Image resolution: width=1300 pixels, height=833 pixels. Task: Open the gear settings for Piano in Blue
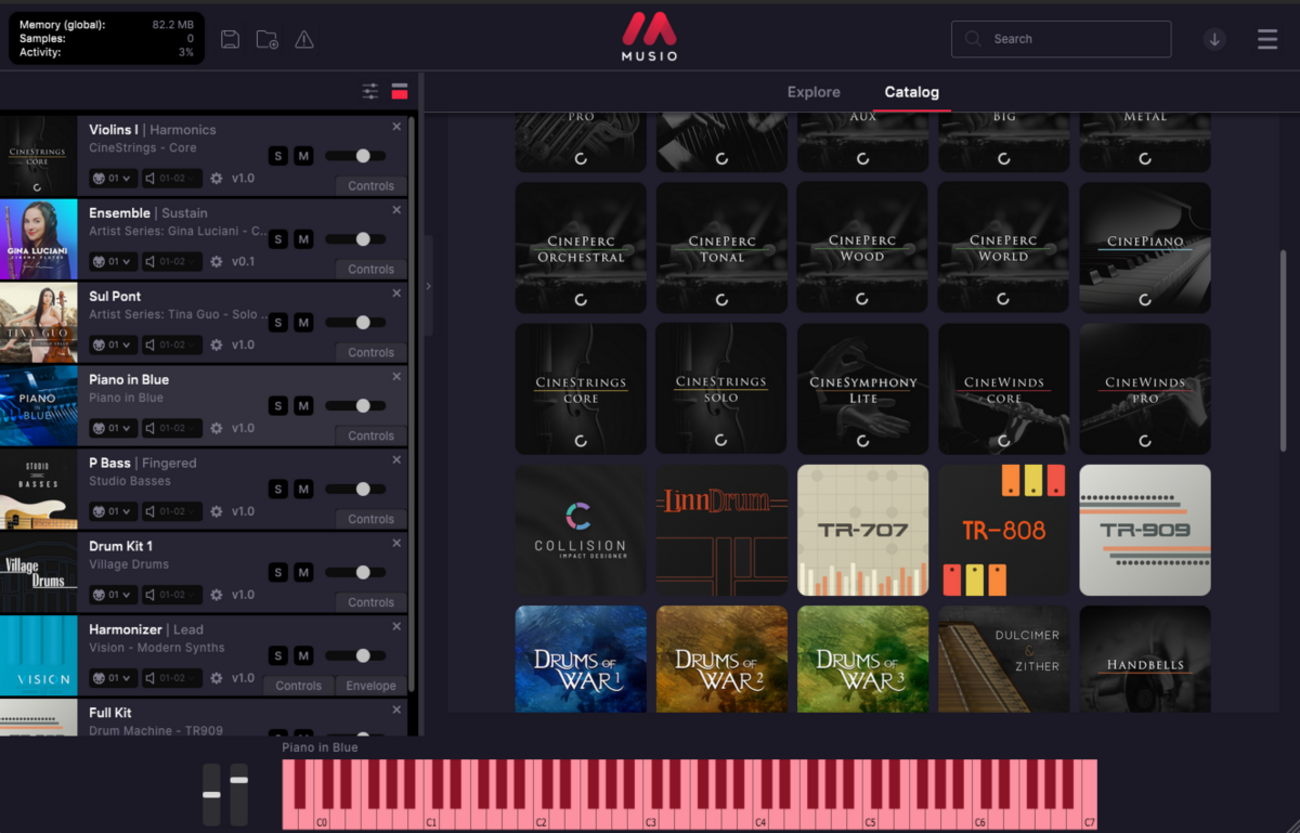point(216,428)
